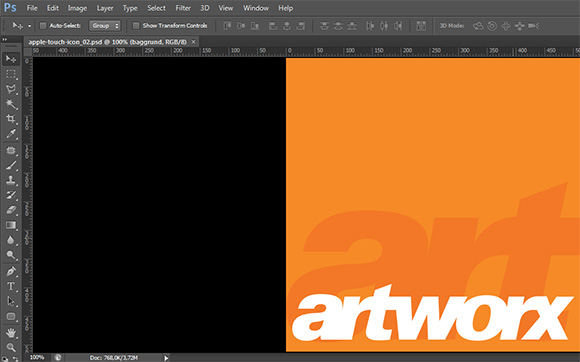
Task: Select the Eraser tool
Action: pos(11,210)
